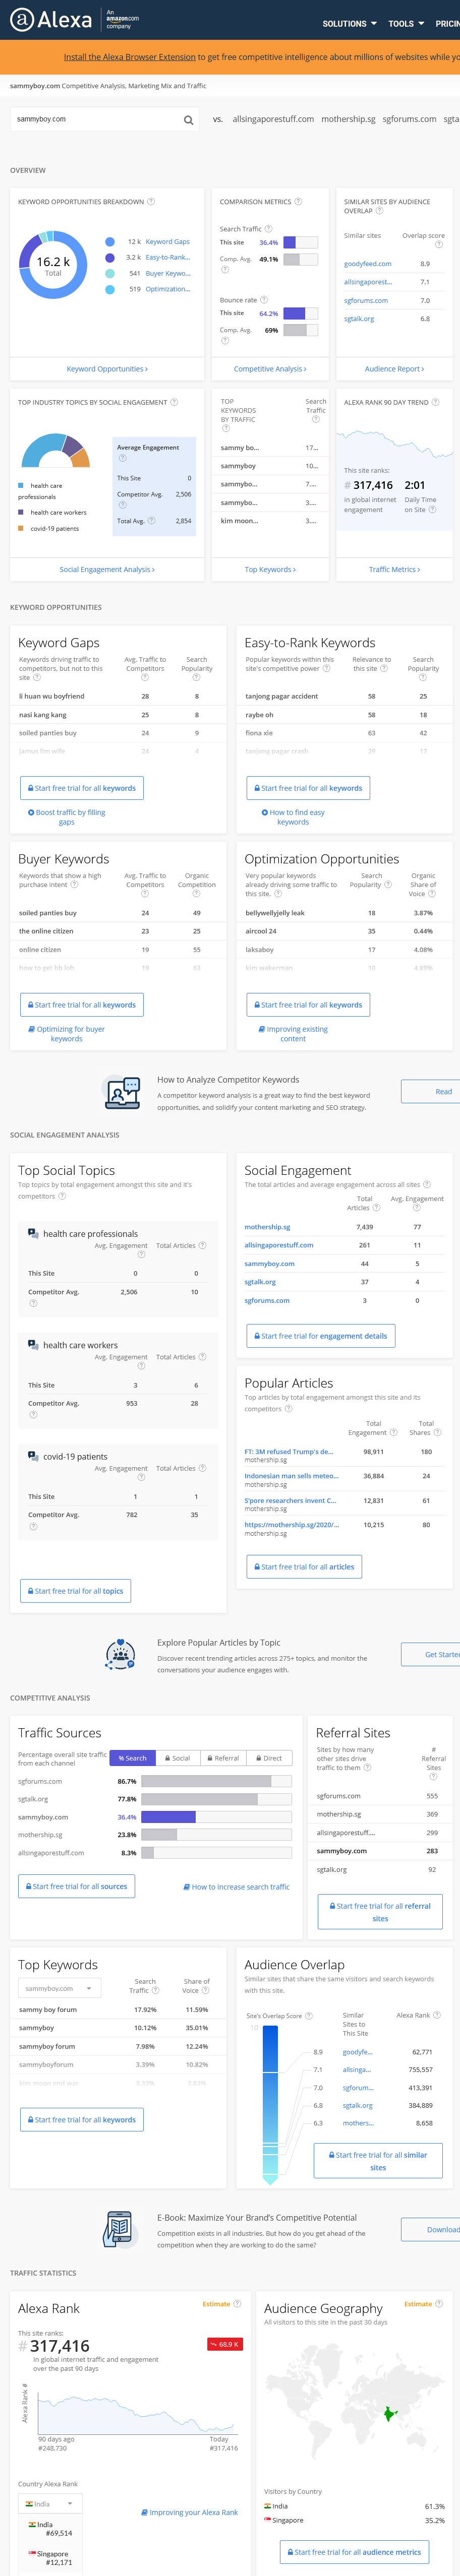Click the magnifier icon in the site search box
Screen dimensions: 460x2576
tap(188, 120)
